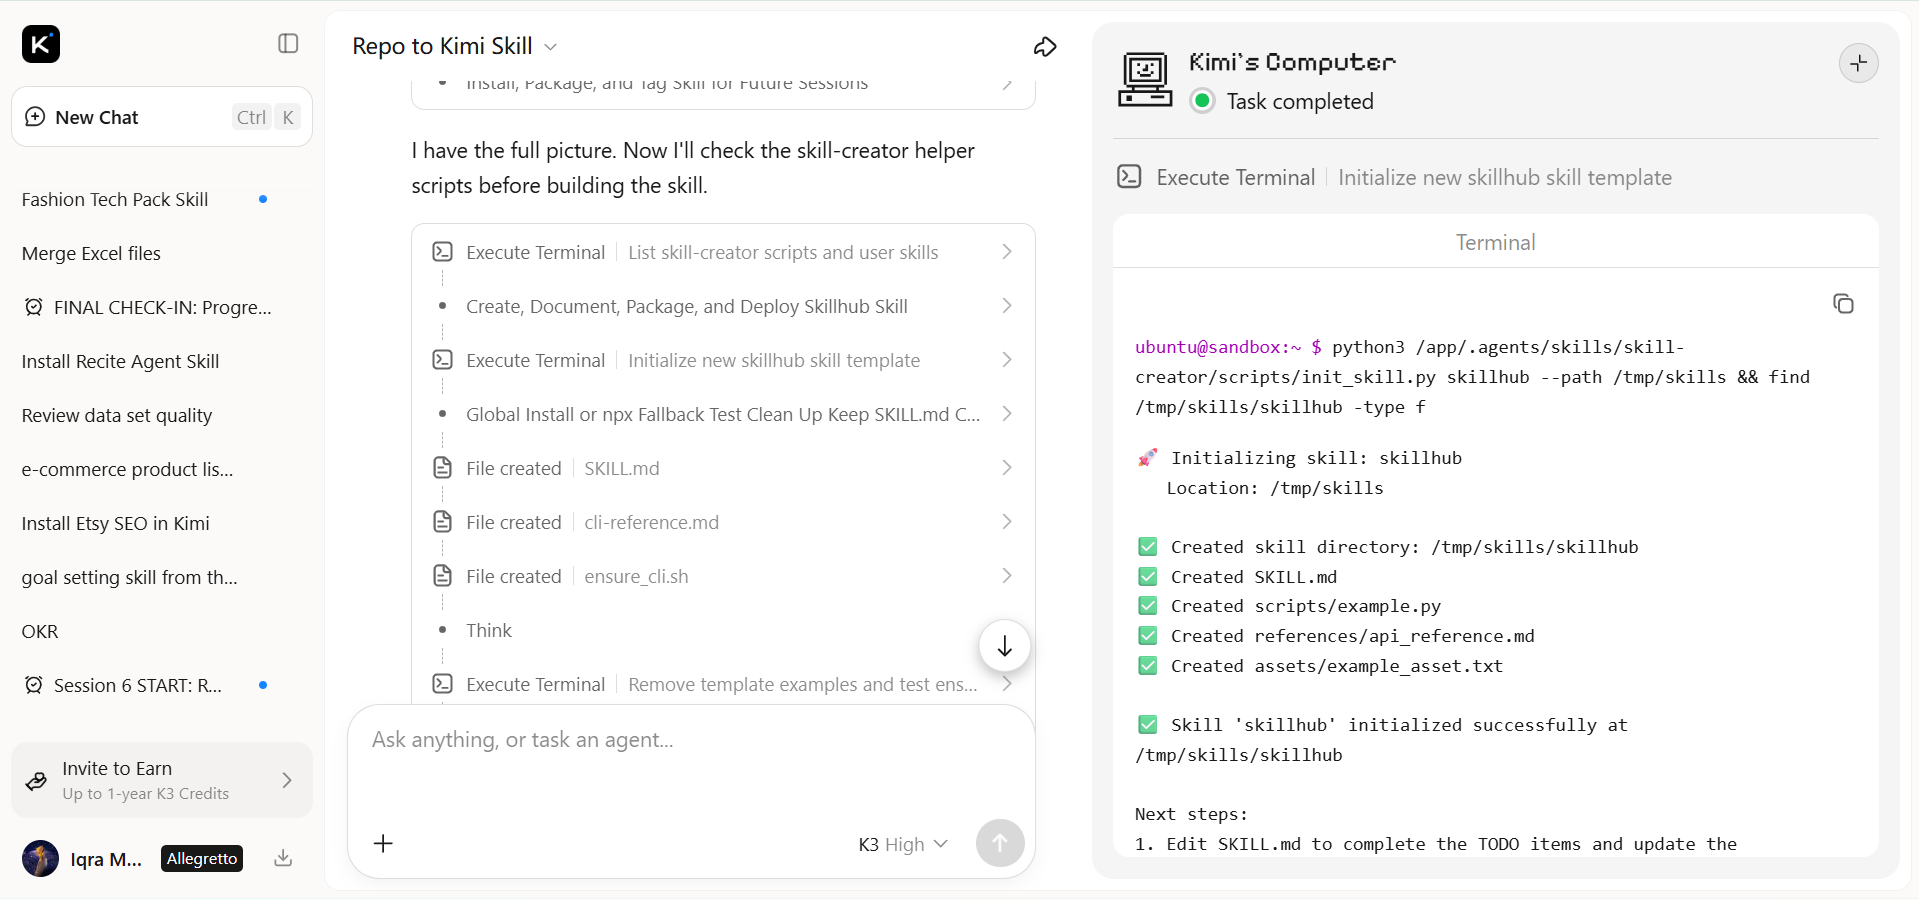
Task: Collapse the sidebar panel icon
Action: pyautogui.click(x=288, y=43)
